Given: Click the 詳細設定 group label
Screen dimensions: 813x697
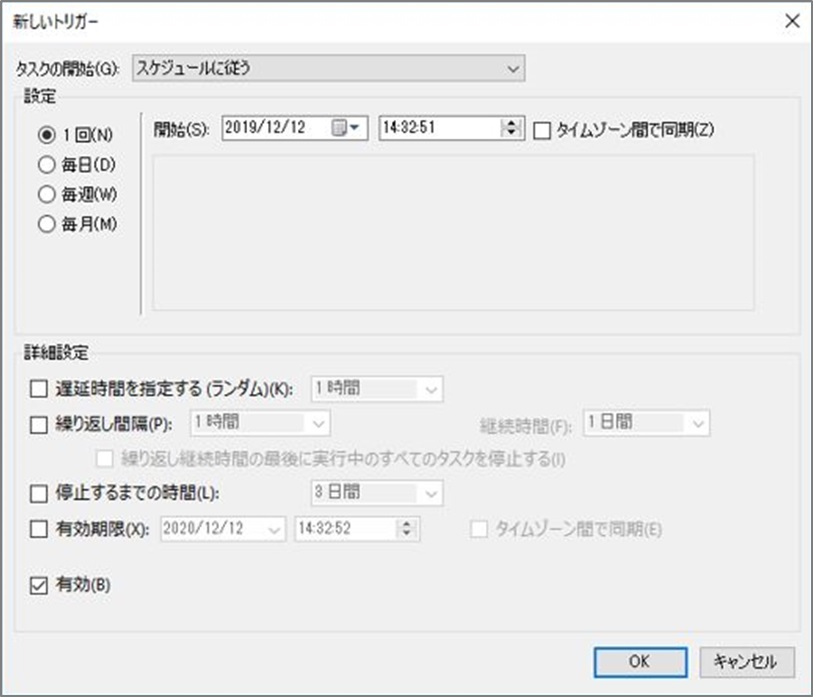Looking at the screenshot, I should (x=56, y=353).
